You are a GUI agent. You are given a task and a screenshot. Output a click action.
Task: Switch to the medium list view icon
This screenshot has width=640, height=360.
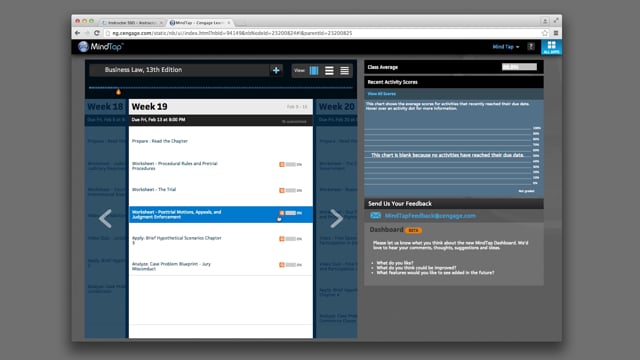(329, 70)
